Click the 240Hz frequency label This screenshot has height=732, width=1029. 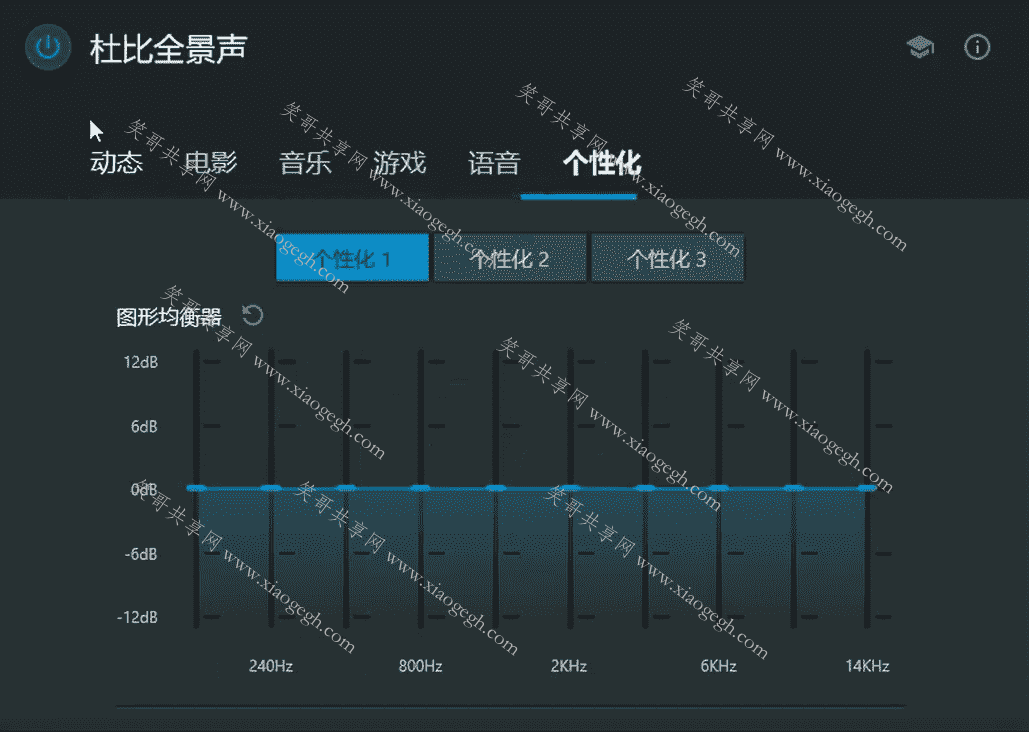[271, 666]
